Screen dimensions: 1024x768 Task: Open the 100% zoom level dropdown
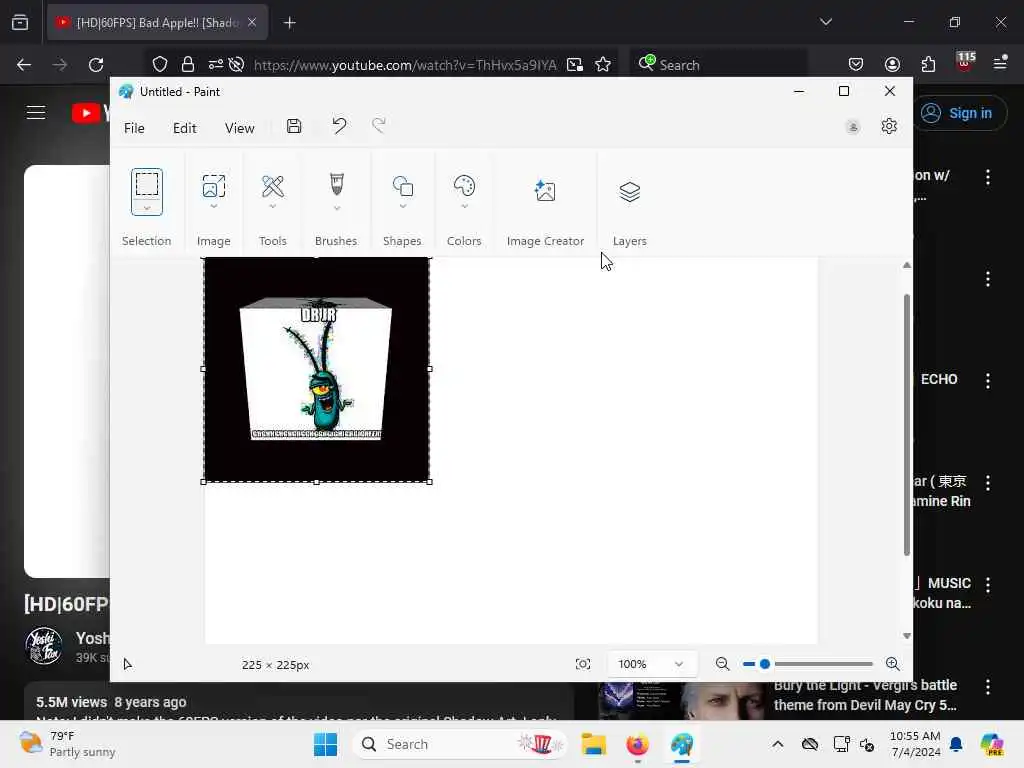tap(652, 664)
